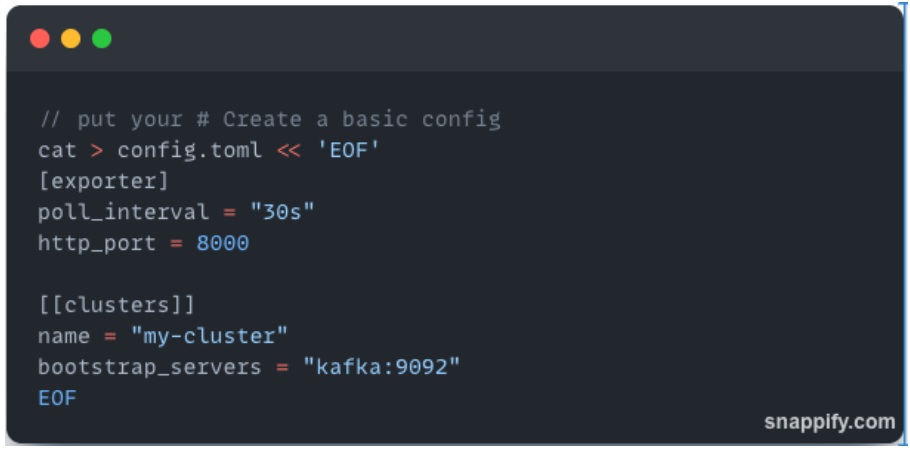Click the "30s" string value

[x=282, y=212]
